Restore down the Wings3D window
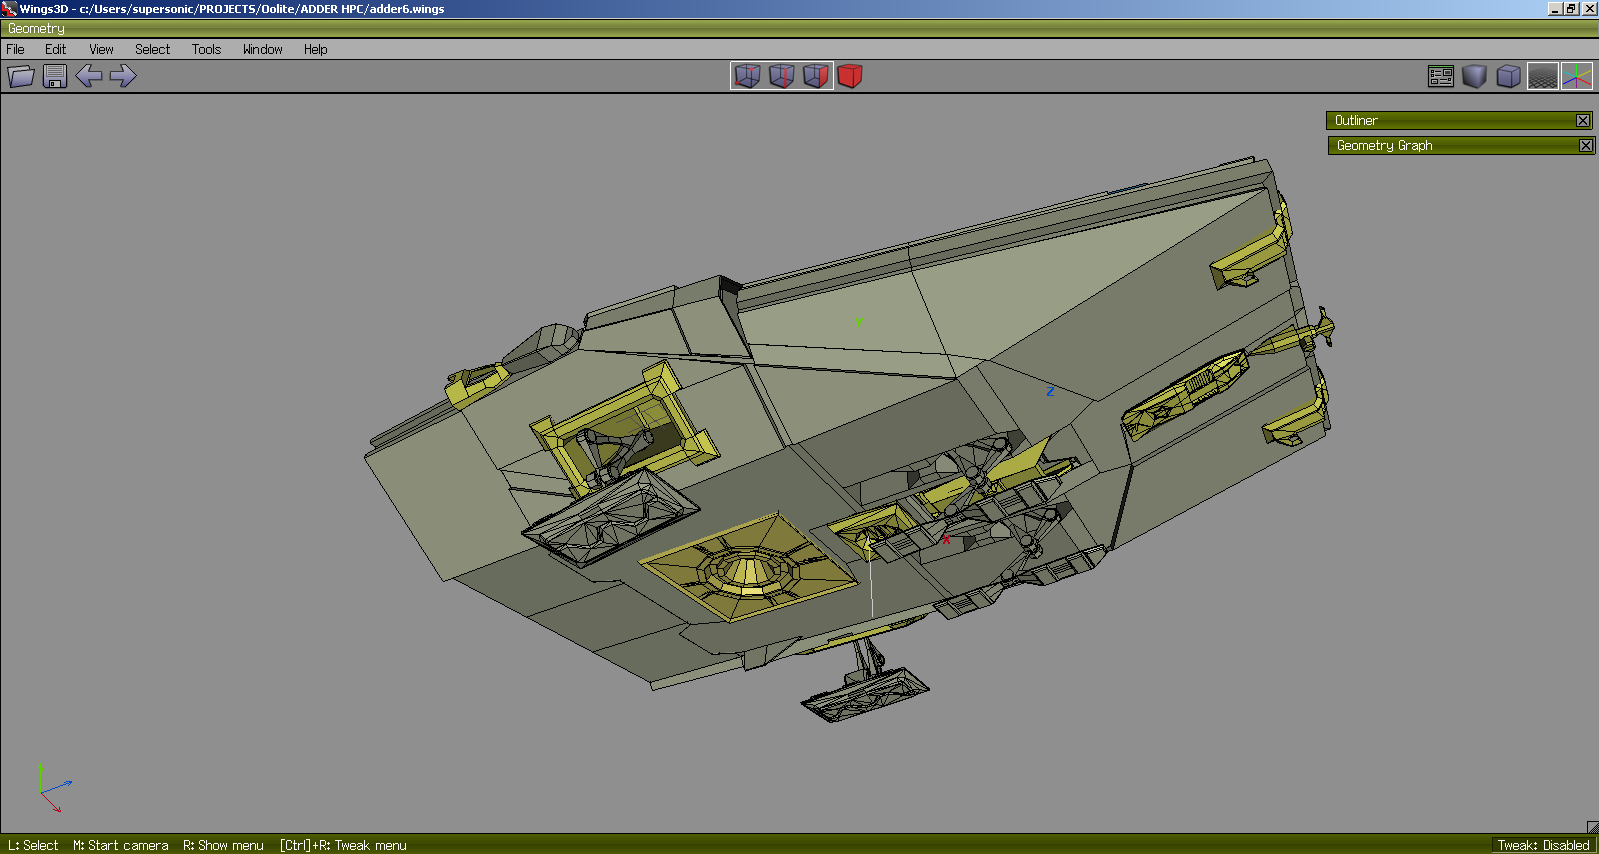 (x=1572, y=9)
